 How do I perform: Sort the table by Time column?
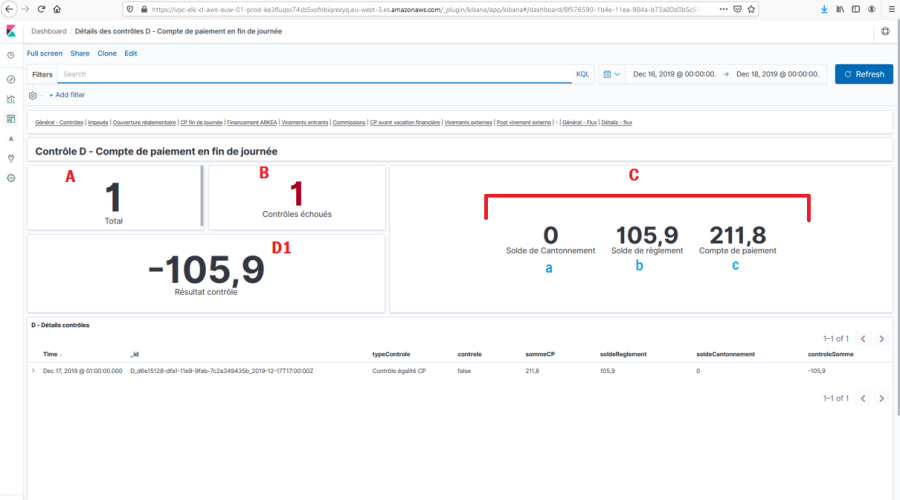51,354
